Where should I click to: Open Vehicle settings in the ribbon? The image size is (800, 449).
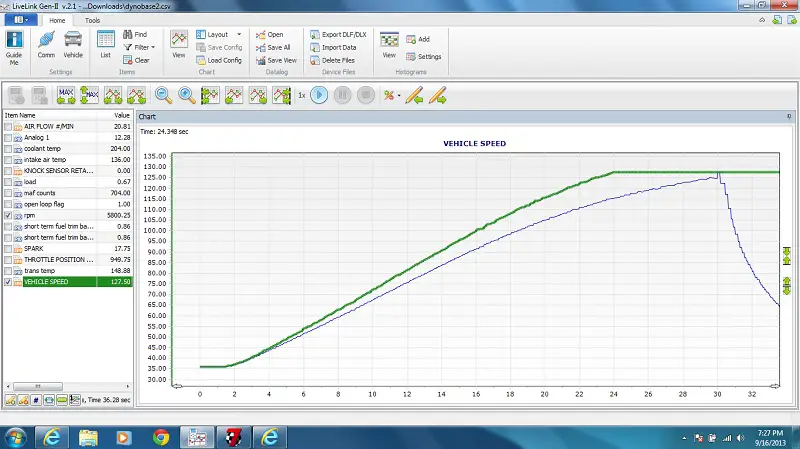[x=73, y=45]
